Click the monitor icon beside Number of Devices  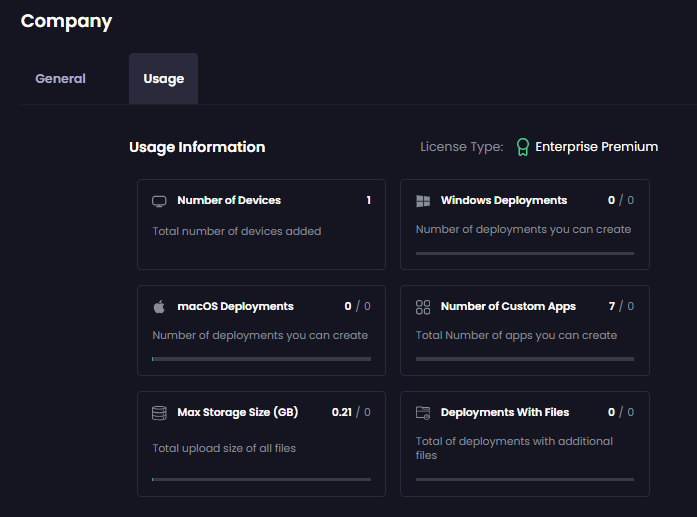click(x=159, y=201)
